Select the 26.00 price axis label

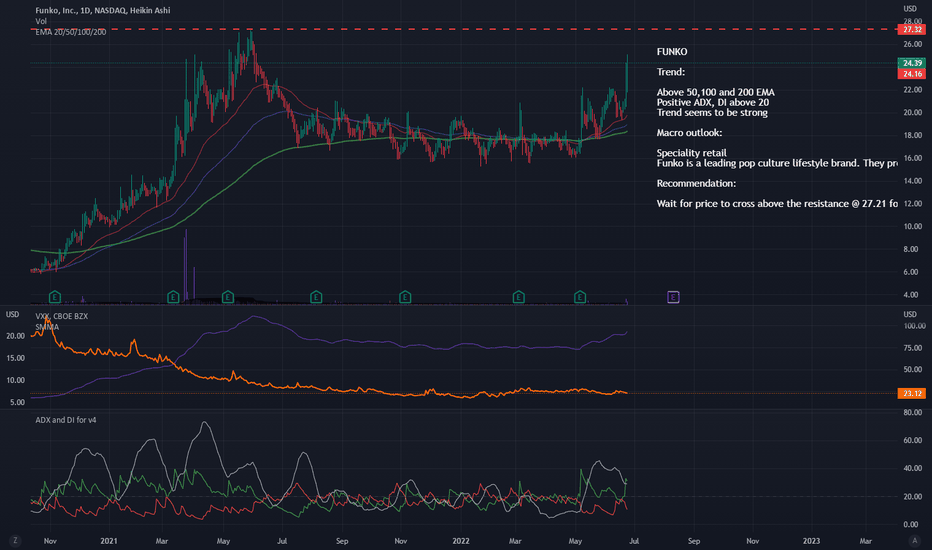coord(912,45)
